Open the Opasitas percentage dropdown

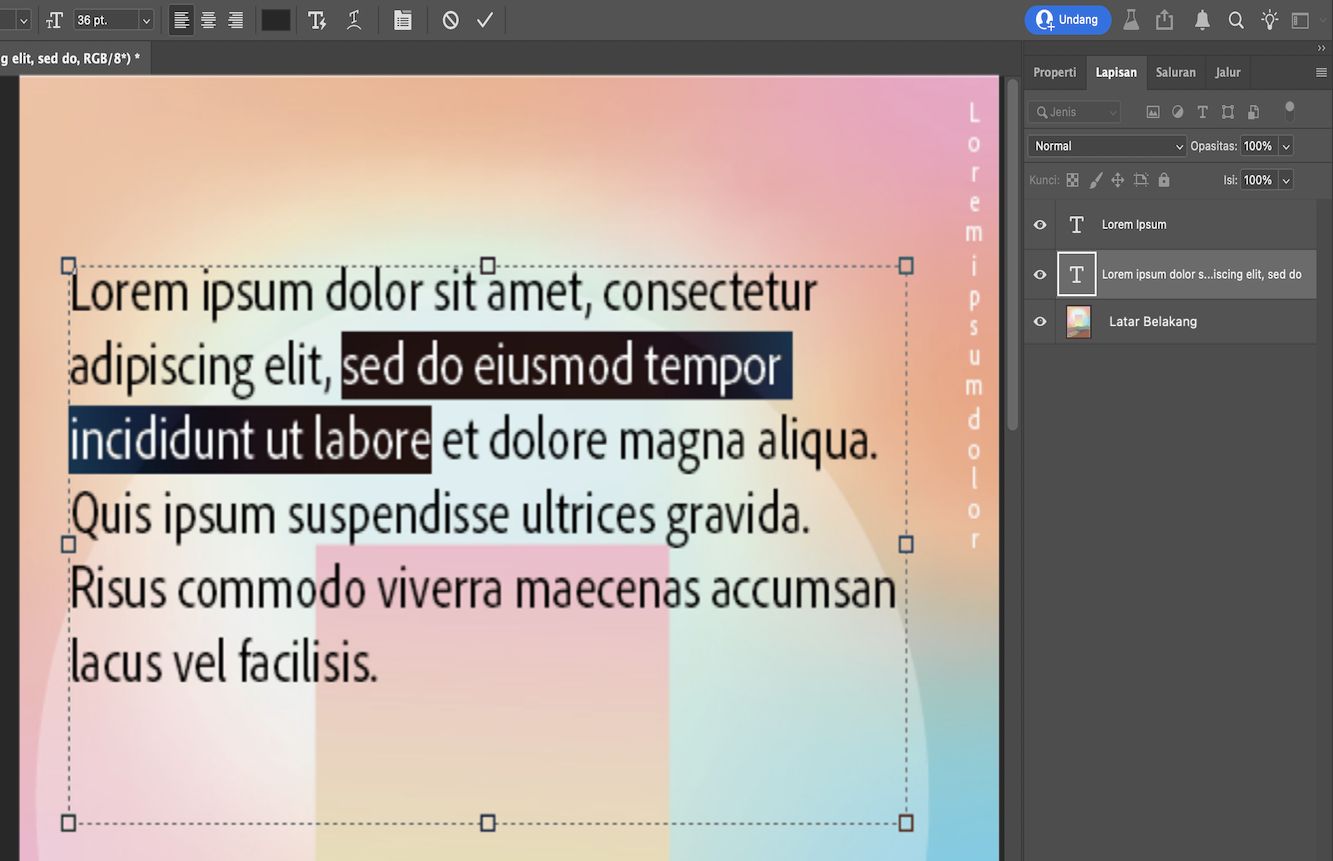tap(1285, 146)
